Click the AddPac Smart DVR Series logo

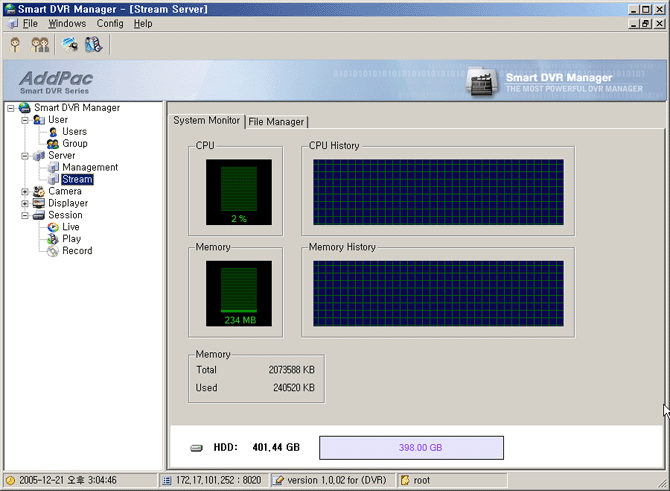pyautogui.click(x=56, y=82)
